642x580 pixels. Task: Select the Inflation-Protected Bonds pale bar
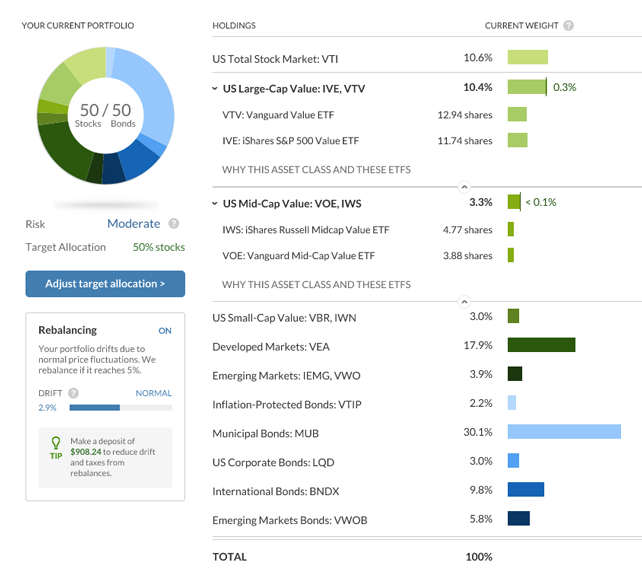click(x=512, y=402)
